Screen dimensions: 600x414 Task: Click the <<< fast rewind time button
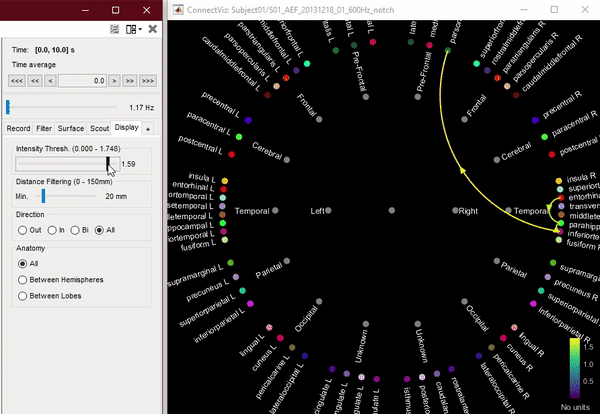[x=15, y=80]
